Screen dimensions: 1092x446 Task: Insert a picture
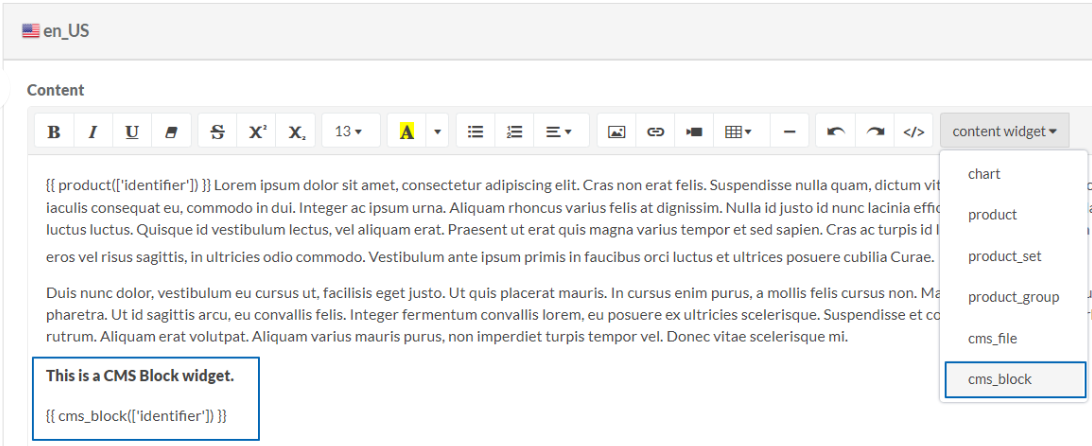(x=616, y=131)
